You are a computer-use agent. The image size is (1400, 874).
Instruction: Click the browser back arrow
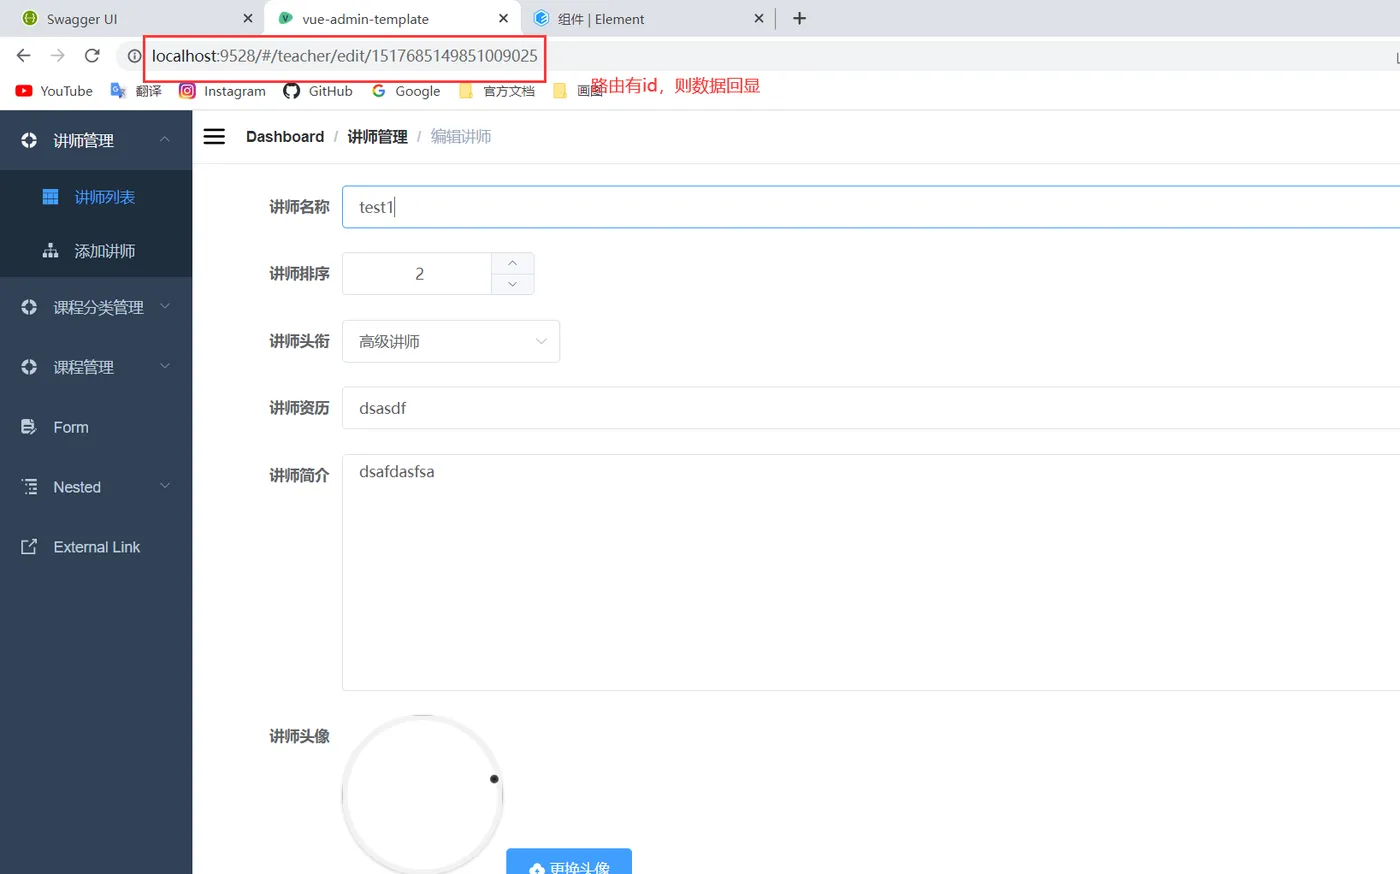click(x=24, y=56)
